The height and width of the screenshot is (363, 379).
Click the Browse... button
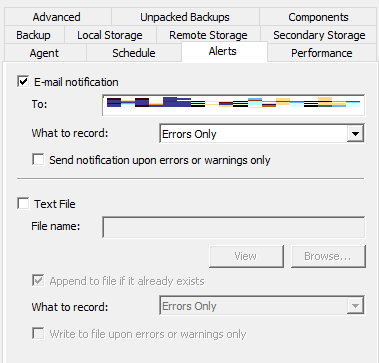pyautogui.click(x=328, y=256)
